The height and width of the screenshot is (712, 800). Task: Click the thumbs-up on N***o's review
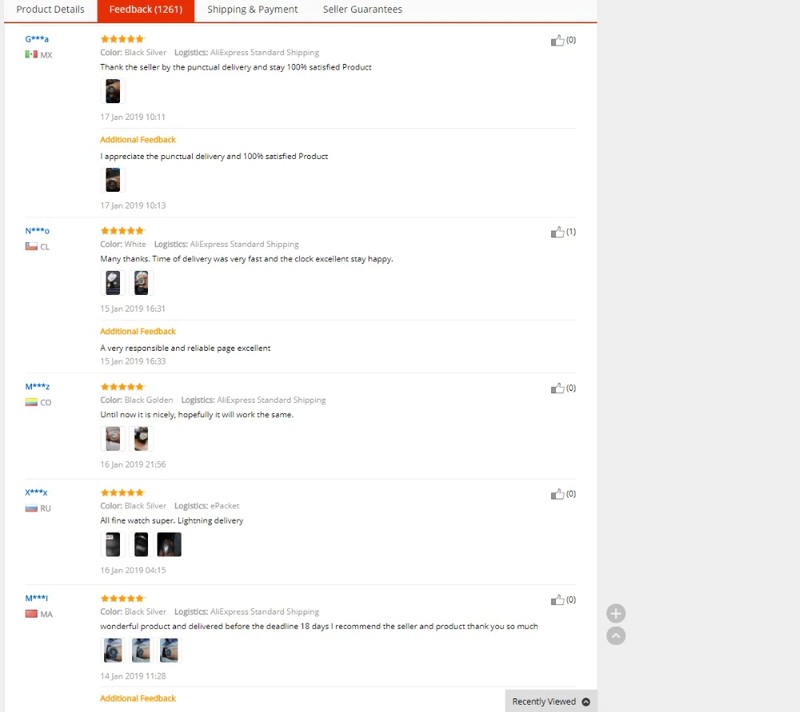tap(557, 232)
